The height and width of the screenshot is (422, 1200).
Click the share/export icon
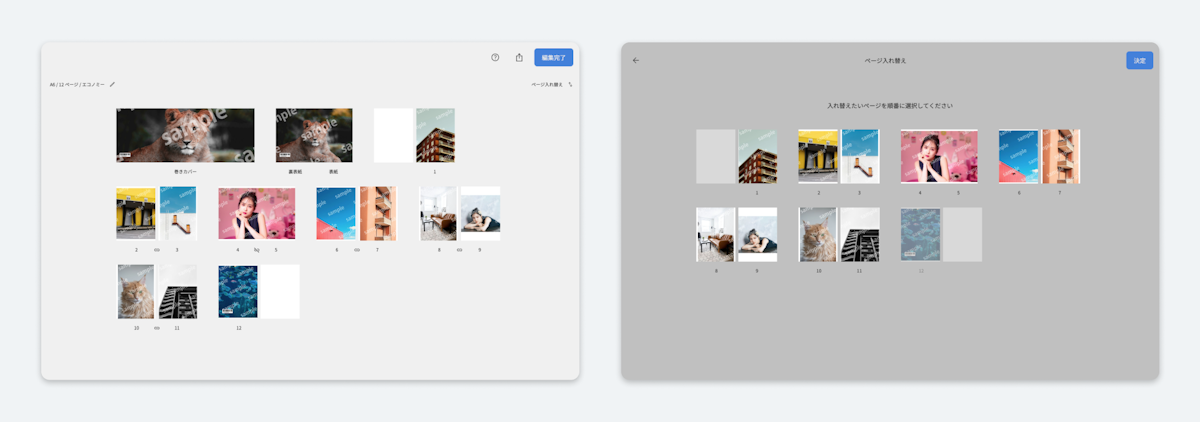tap(519, 58)
